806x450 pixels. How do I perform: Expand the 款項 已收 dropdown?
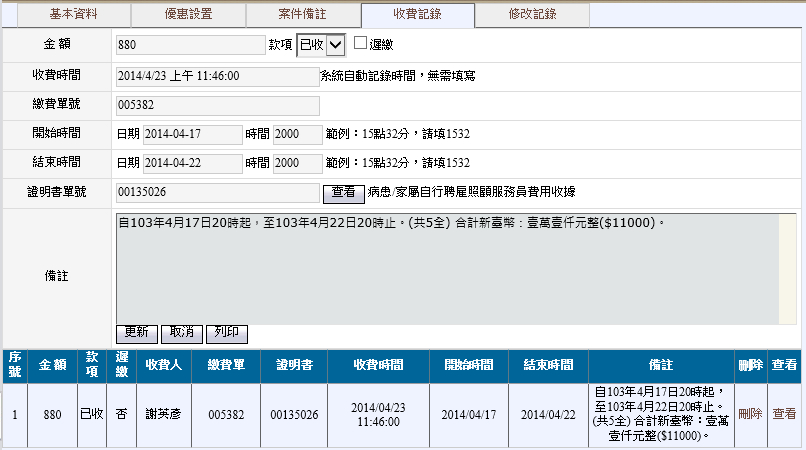coord(321,45)
